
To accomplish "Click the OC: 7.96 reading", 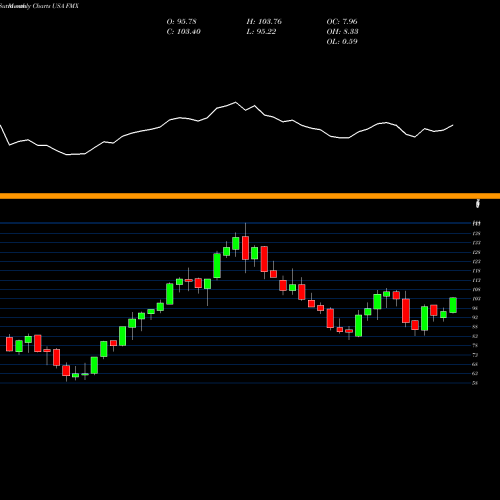I will click(342, 22).
